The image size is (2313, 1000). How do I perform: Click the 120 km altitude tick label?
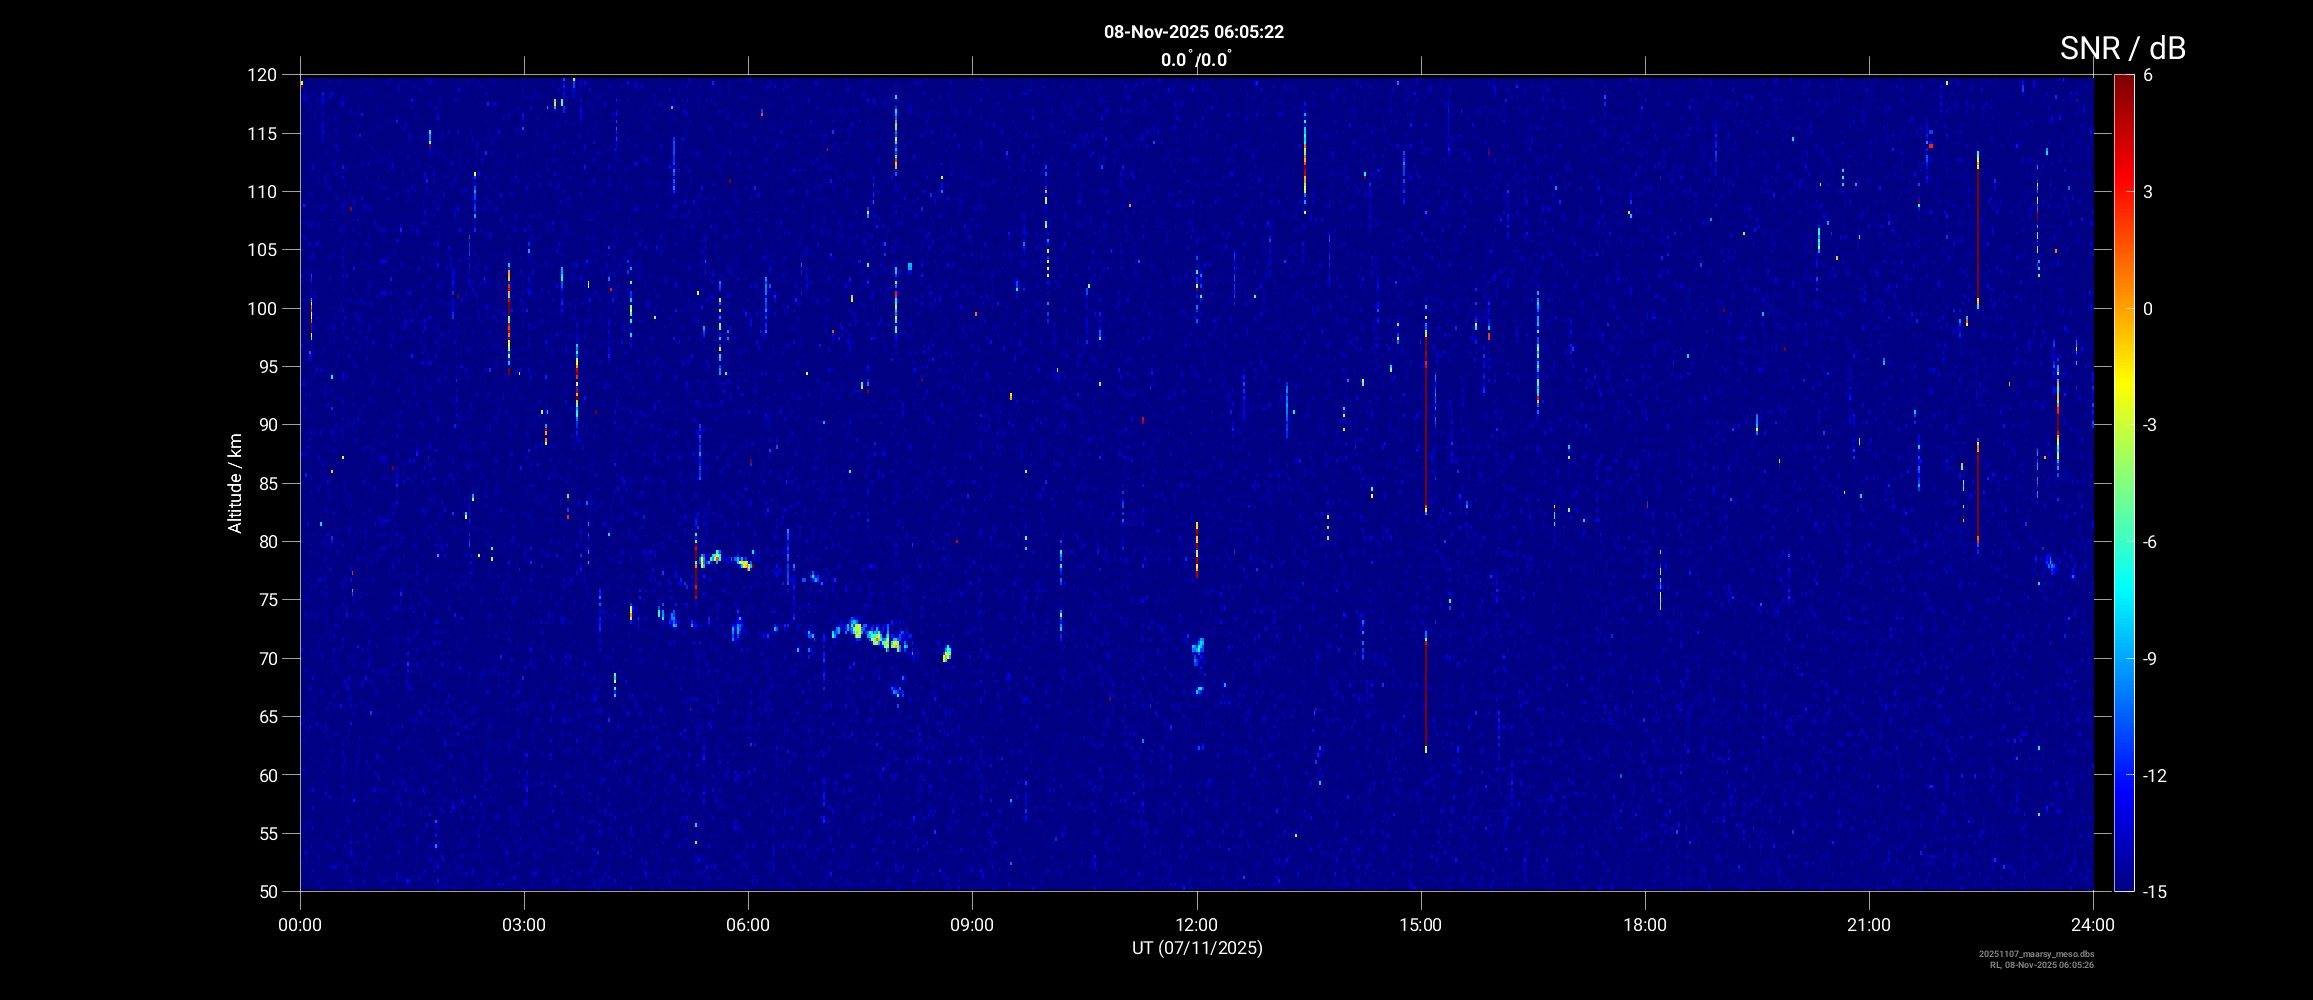click(x=262, y=75)
